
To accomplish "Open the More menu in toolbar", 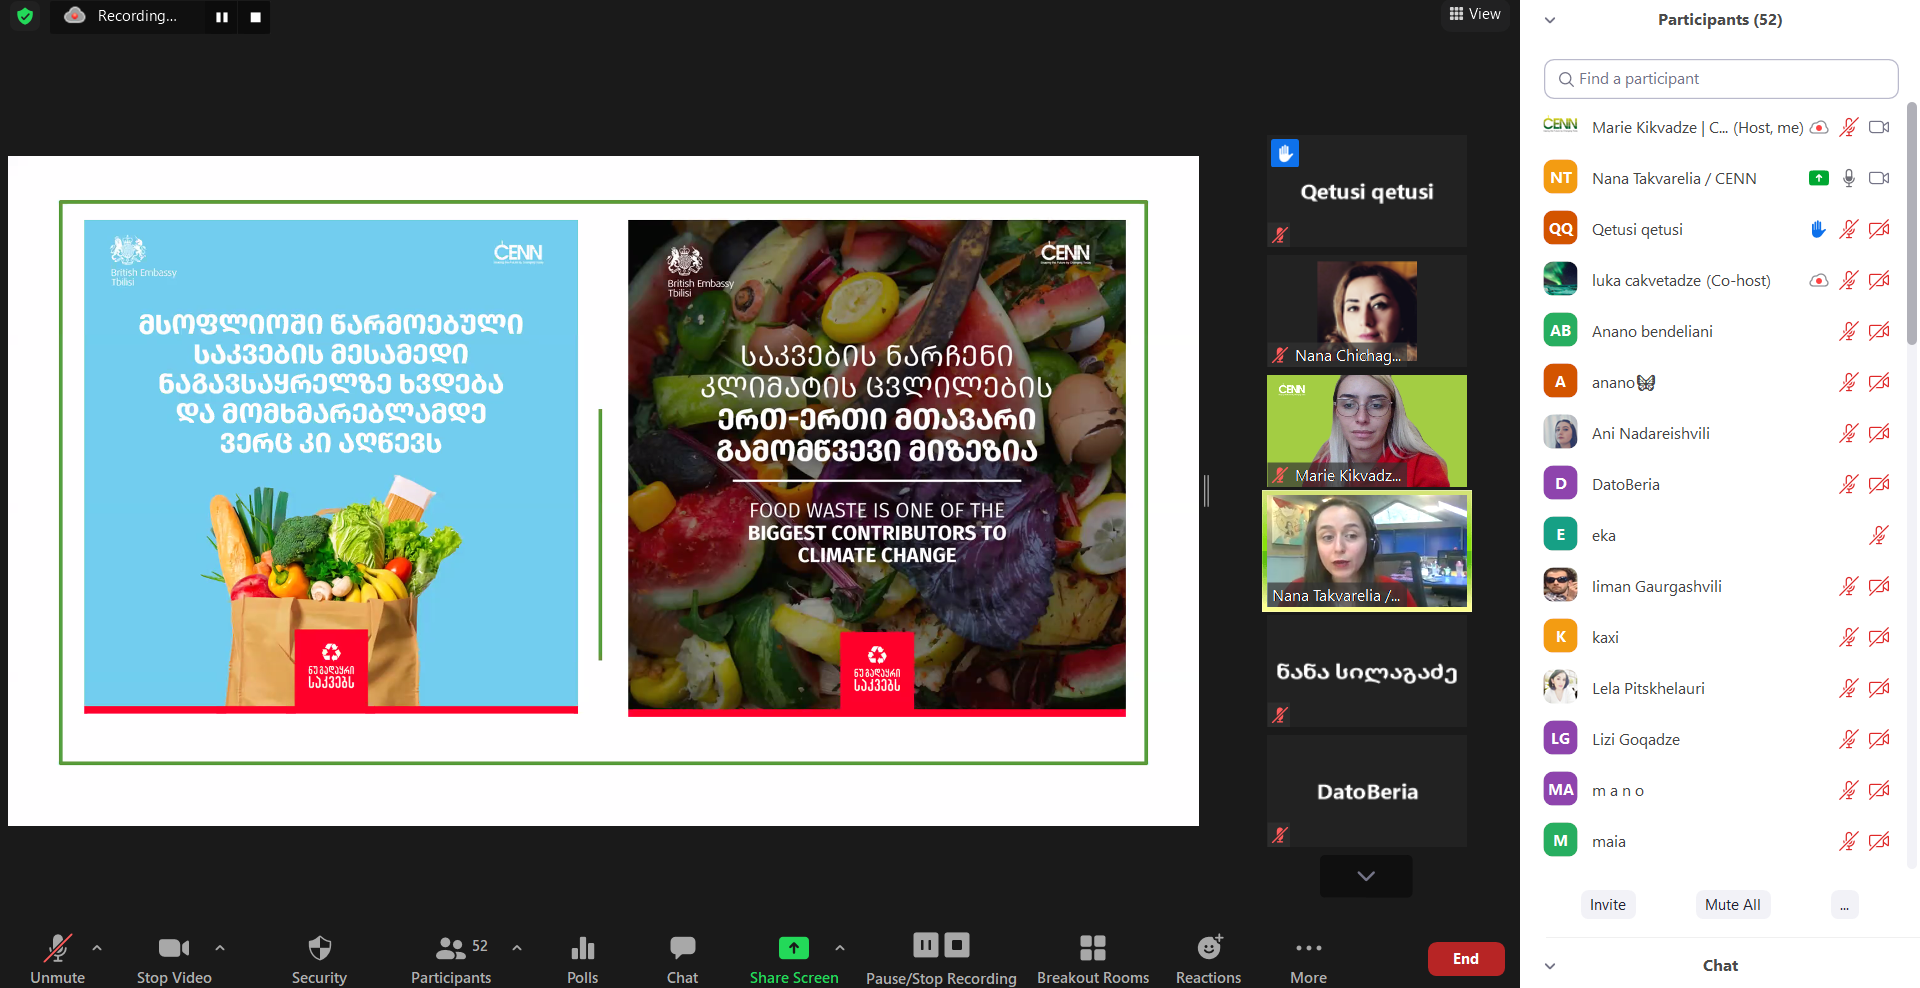I will [1308, 948].
